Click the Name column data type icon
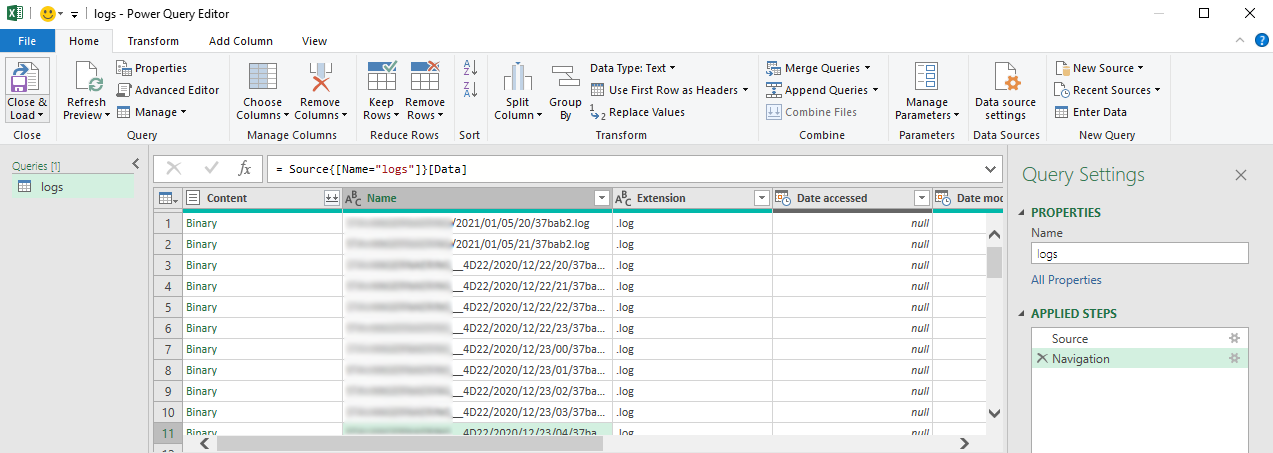This screenshot has height=453, width=1273. (x=353, y=198)
